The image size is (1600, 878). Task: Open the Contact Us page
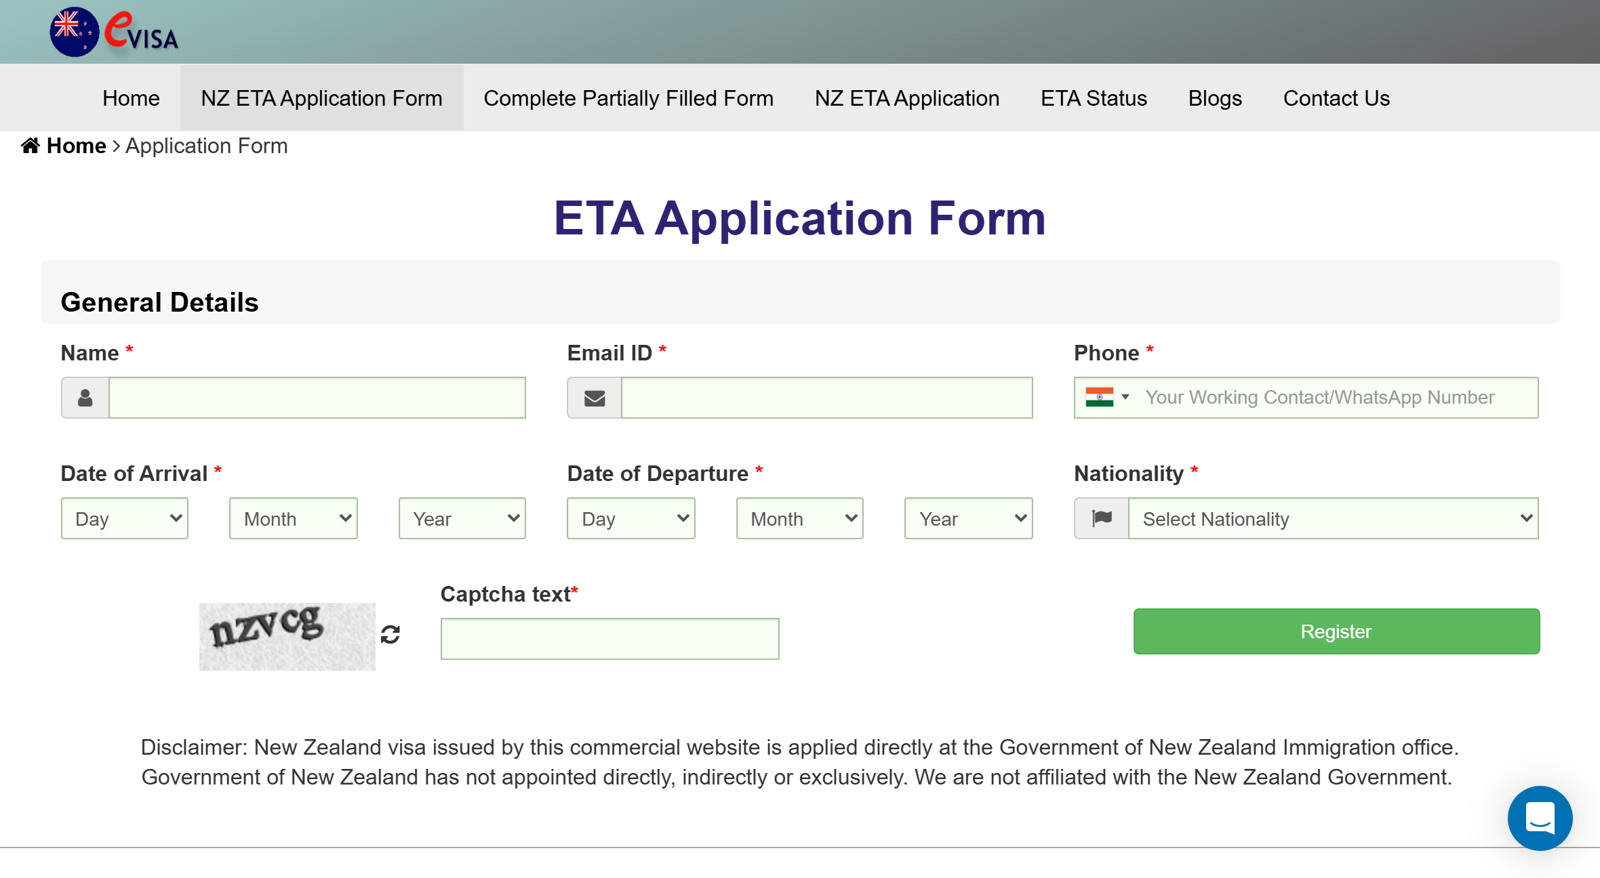tap(1336, 98)
